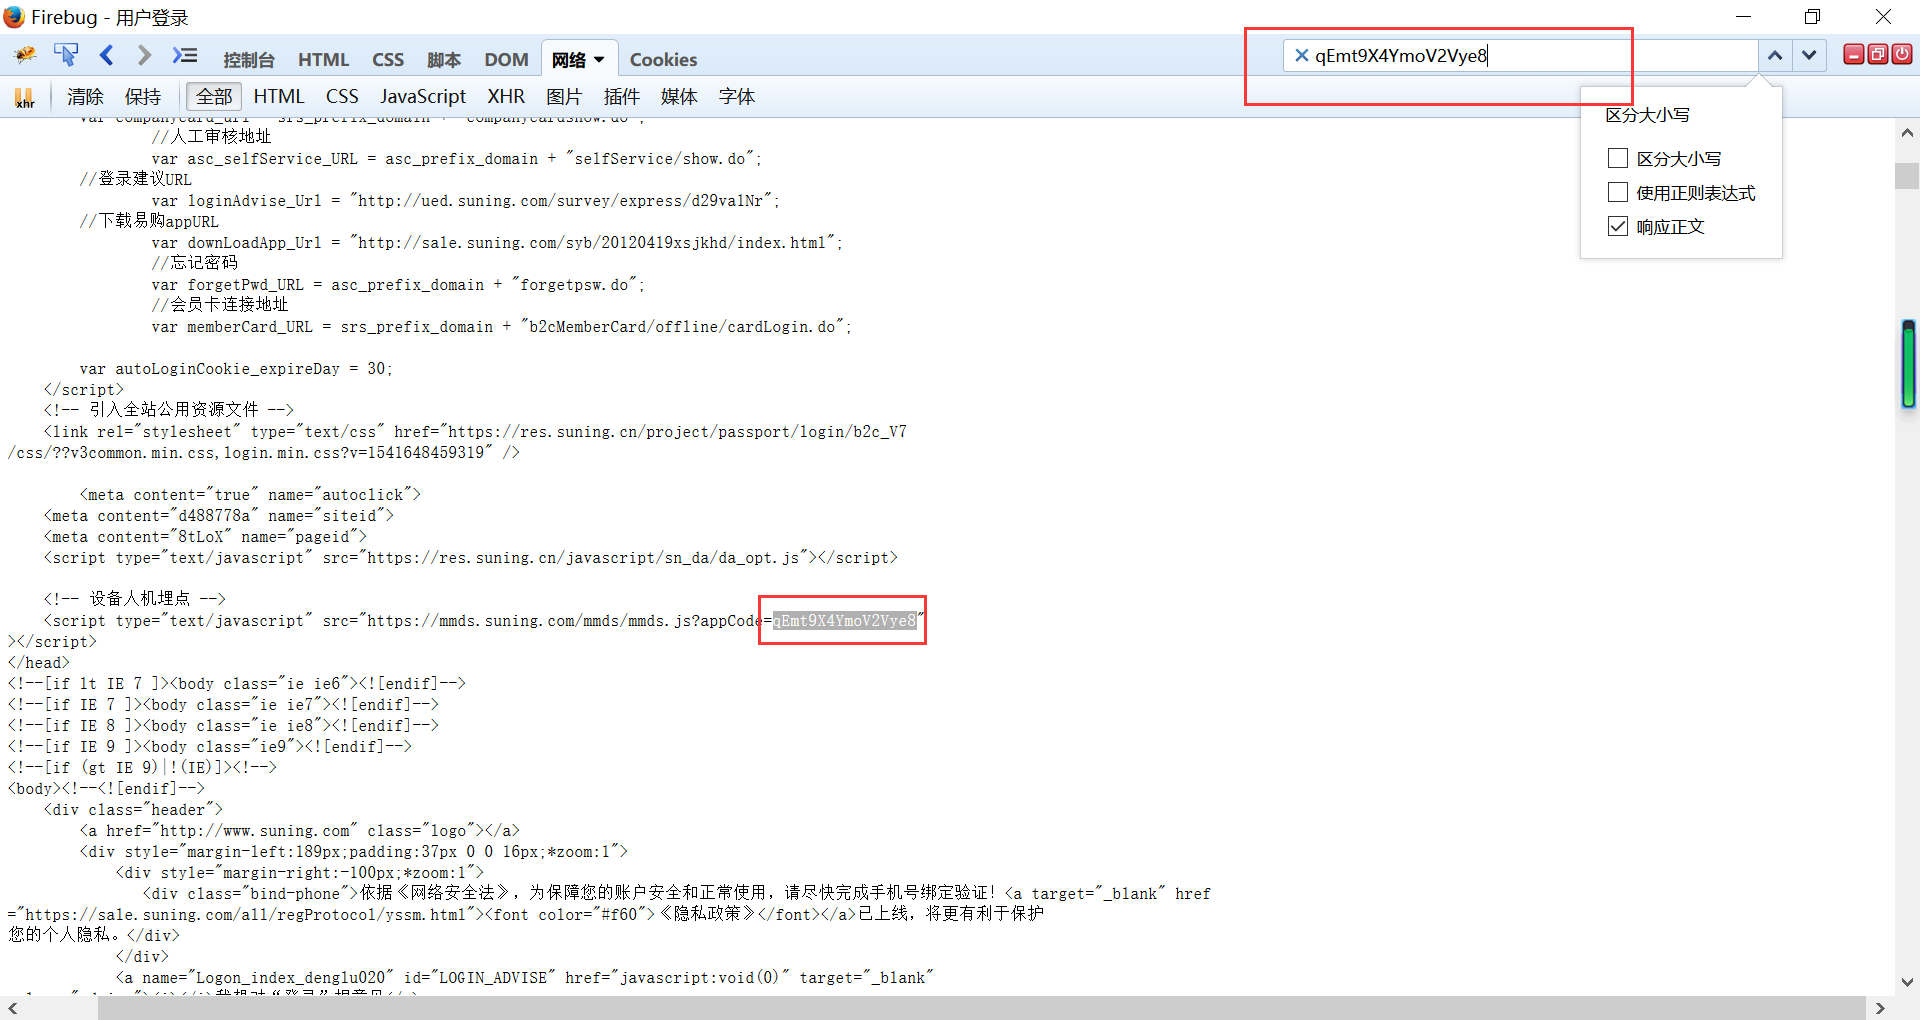The height and width of the screenshot is (1020, 1920).
Task: Click the search input field
Action: [1521, 56]
